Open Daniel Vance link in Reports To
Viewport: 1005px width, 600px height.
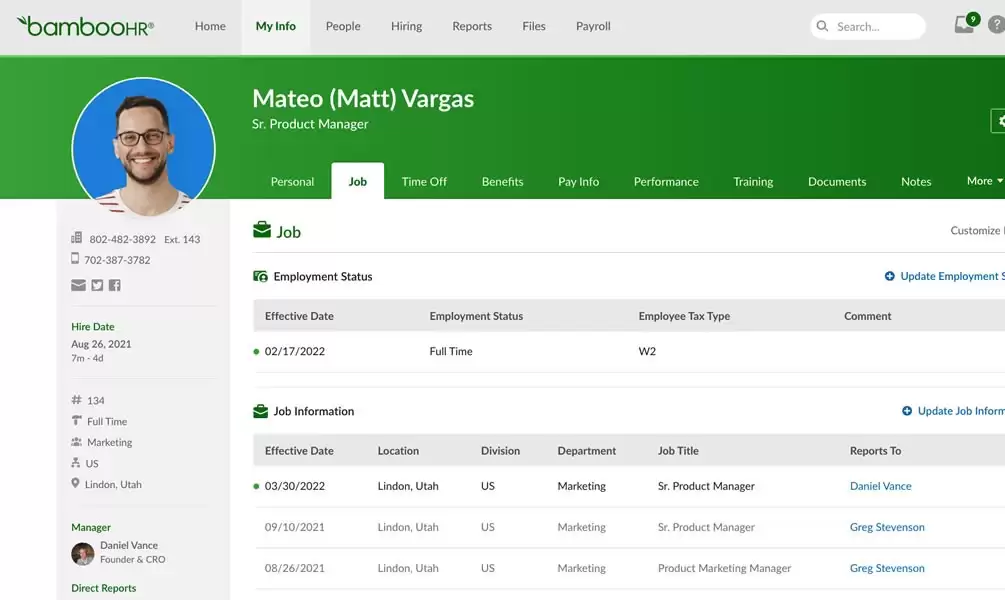click(x=880, y=486)
